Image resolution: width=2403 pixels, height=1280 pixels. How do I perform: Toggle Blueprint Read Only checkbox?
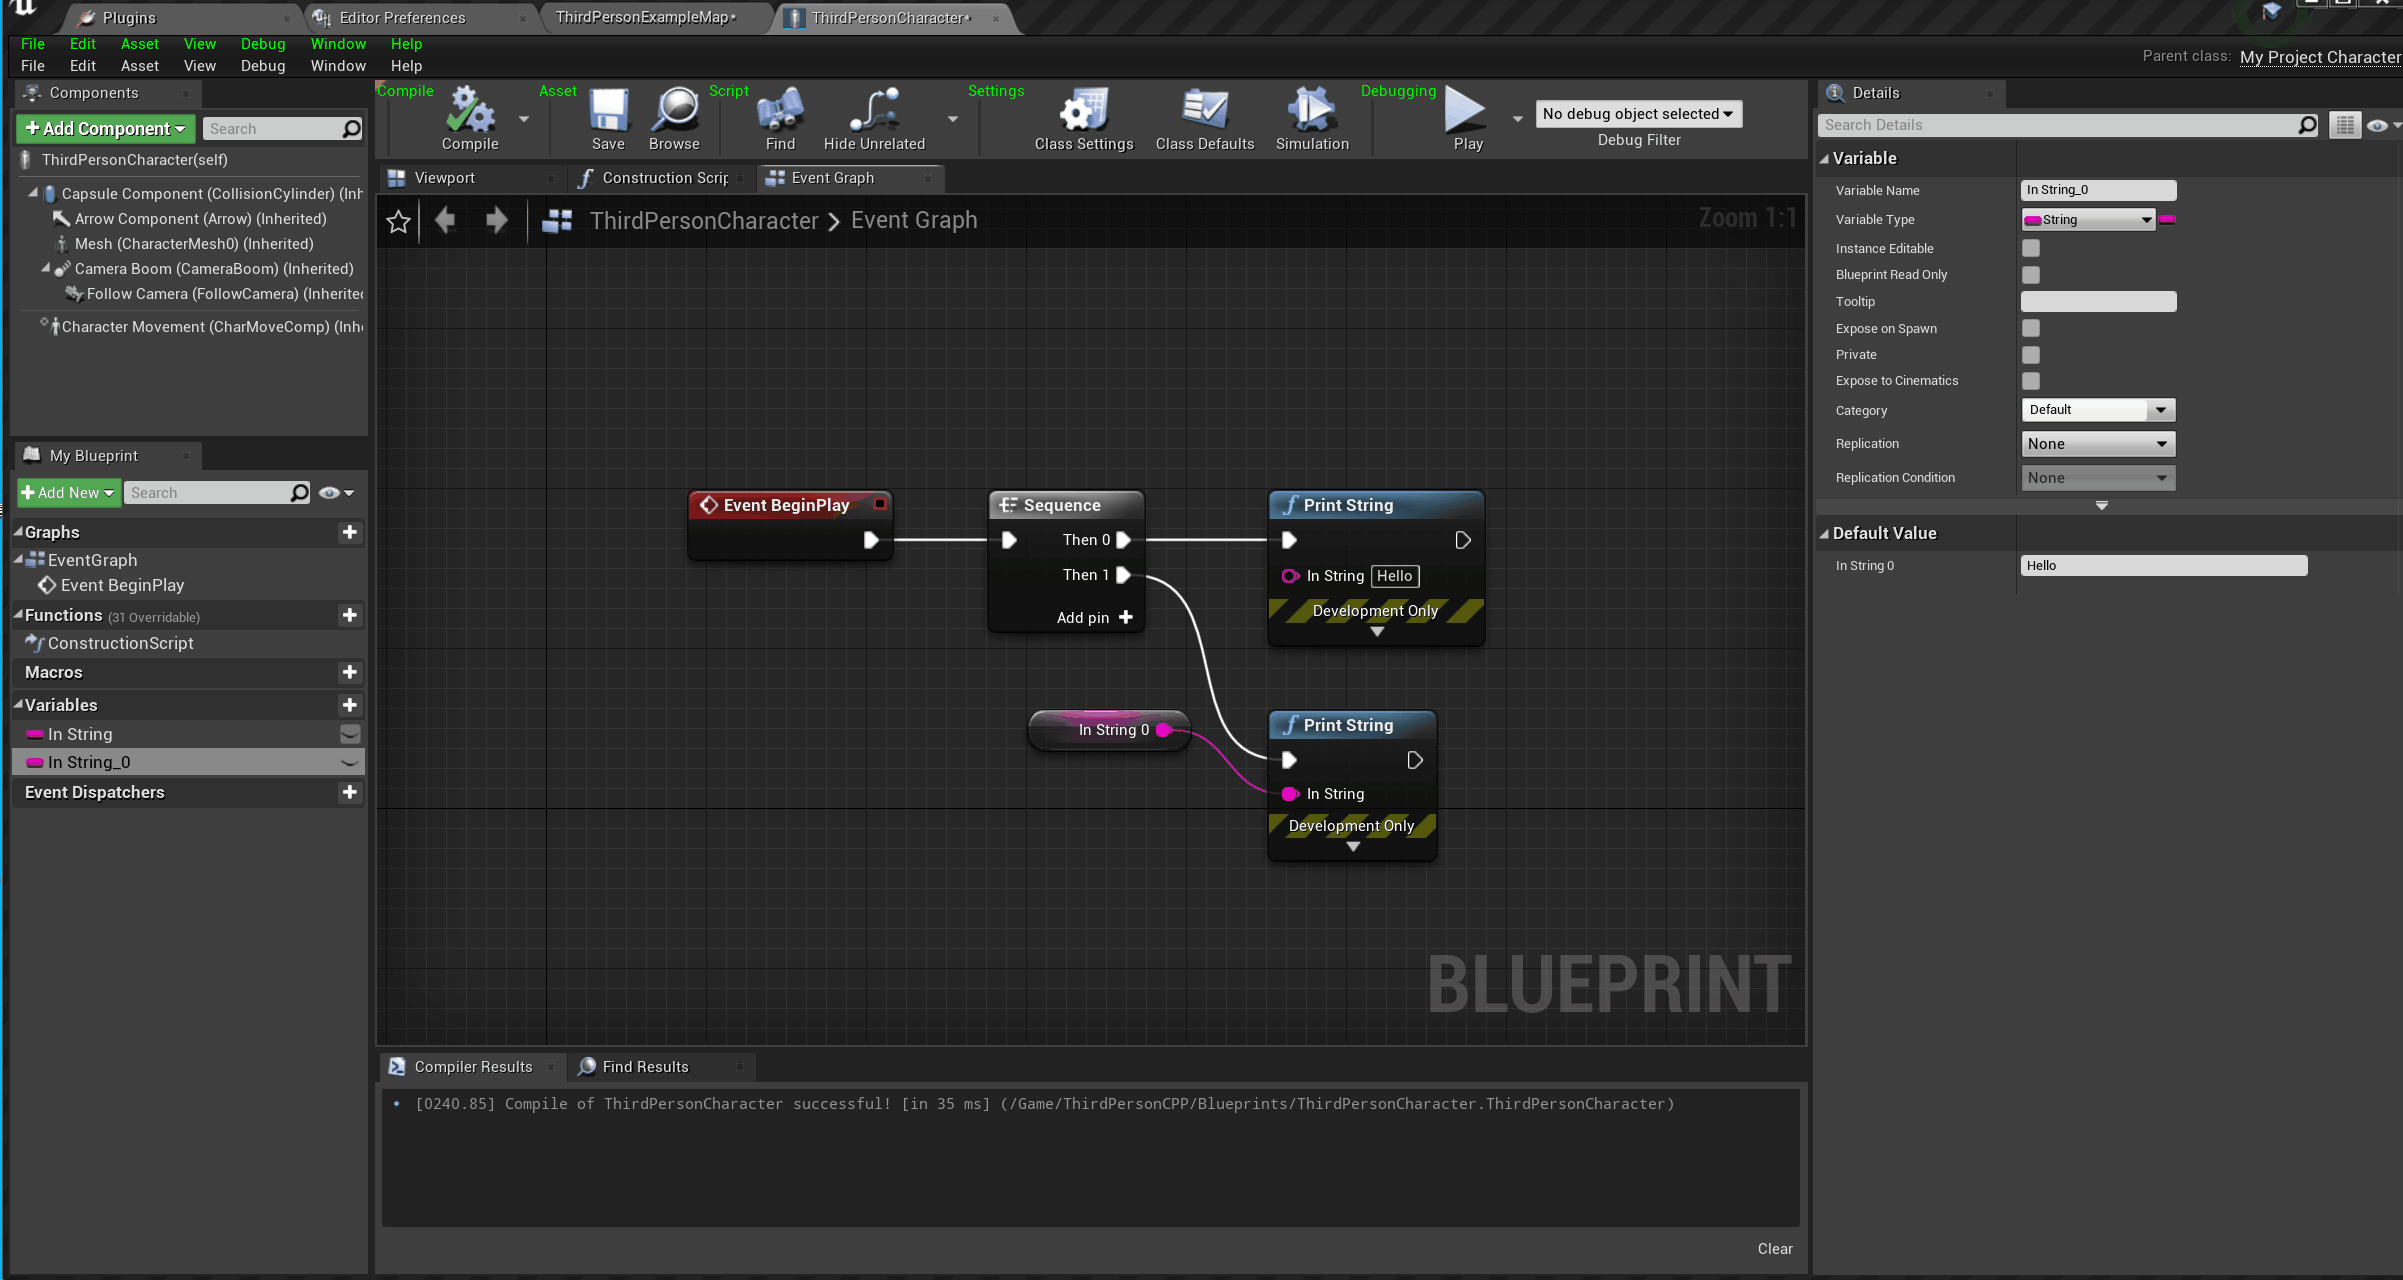coord(2031,273)
